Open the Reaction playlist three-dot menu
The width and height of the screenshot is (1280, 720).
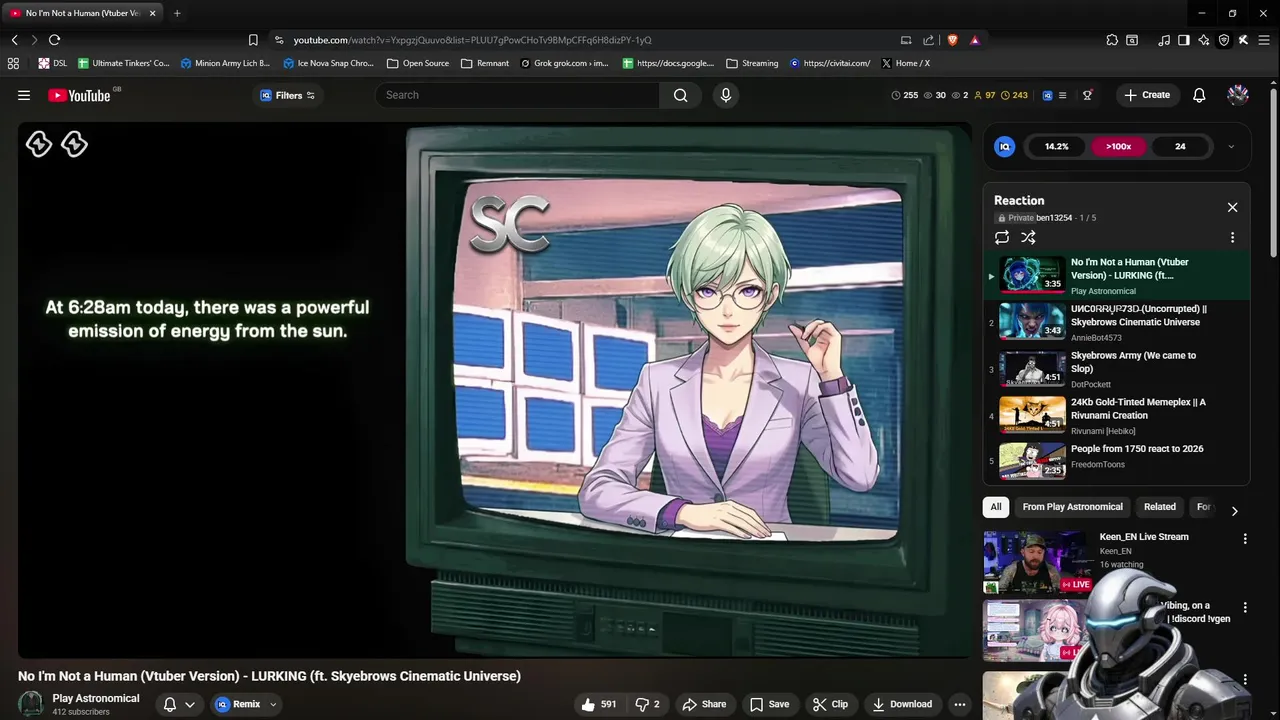tap(1232, 237)
